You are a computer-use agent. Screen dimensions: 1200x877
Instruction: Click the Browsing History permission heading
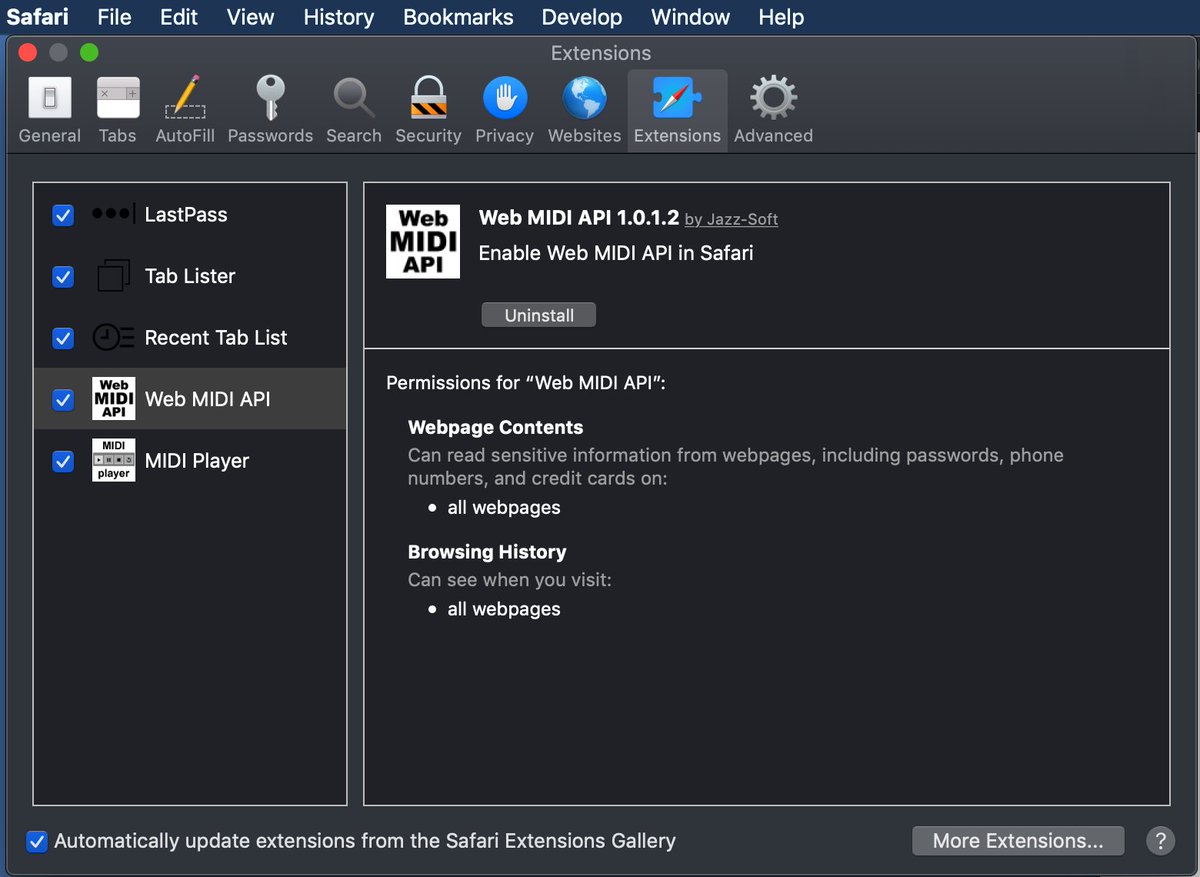tap(487, 552)
